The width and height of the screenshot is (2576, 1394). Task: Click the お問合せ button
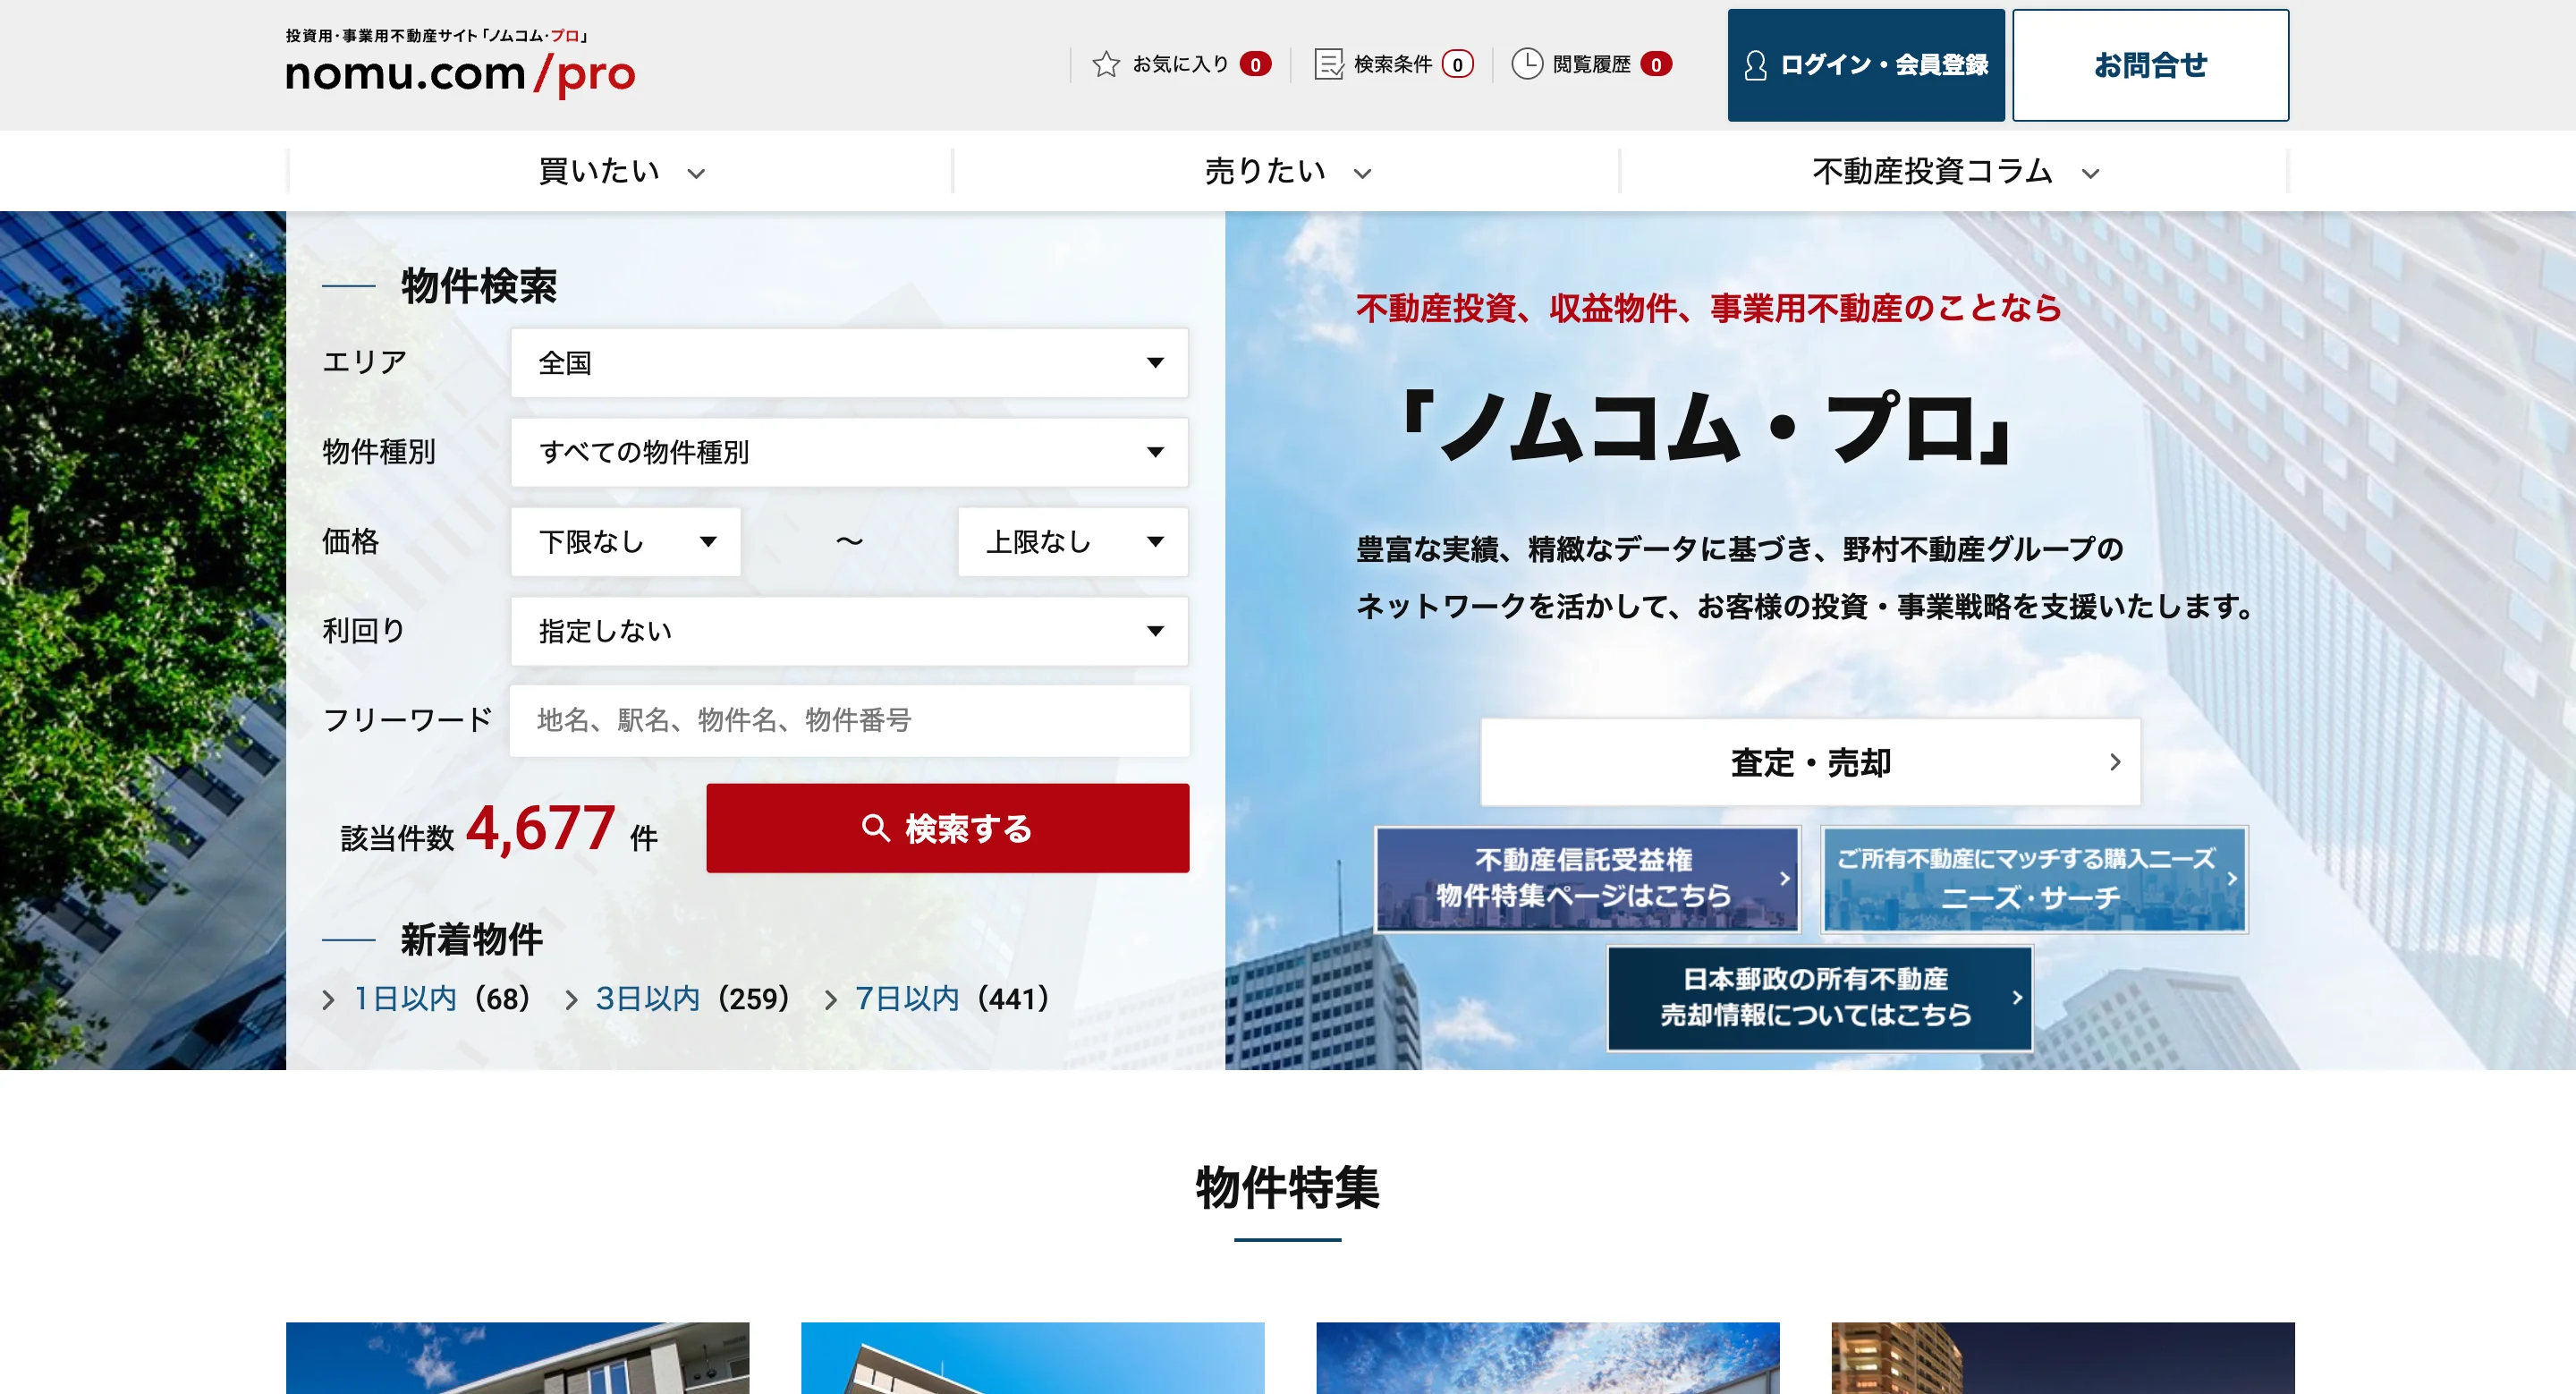tap(2150, 65)
